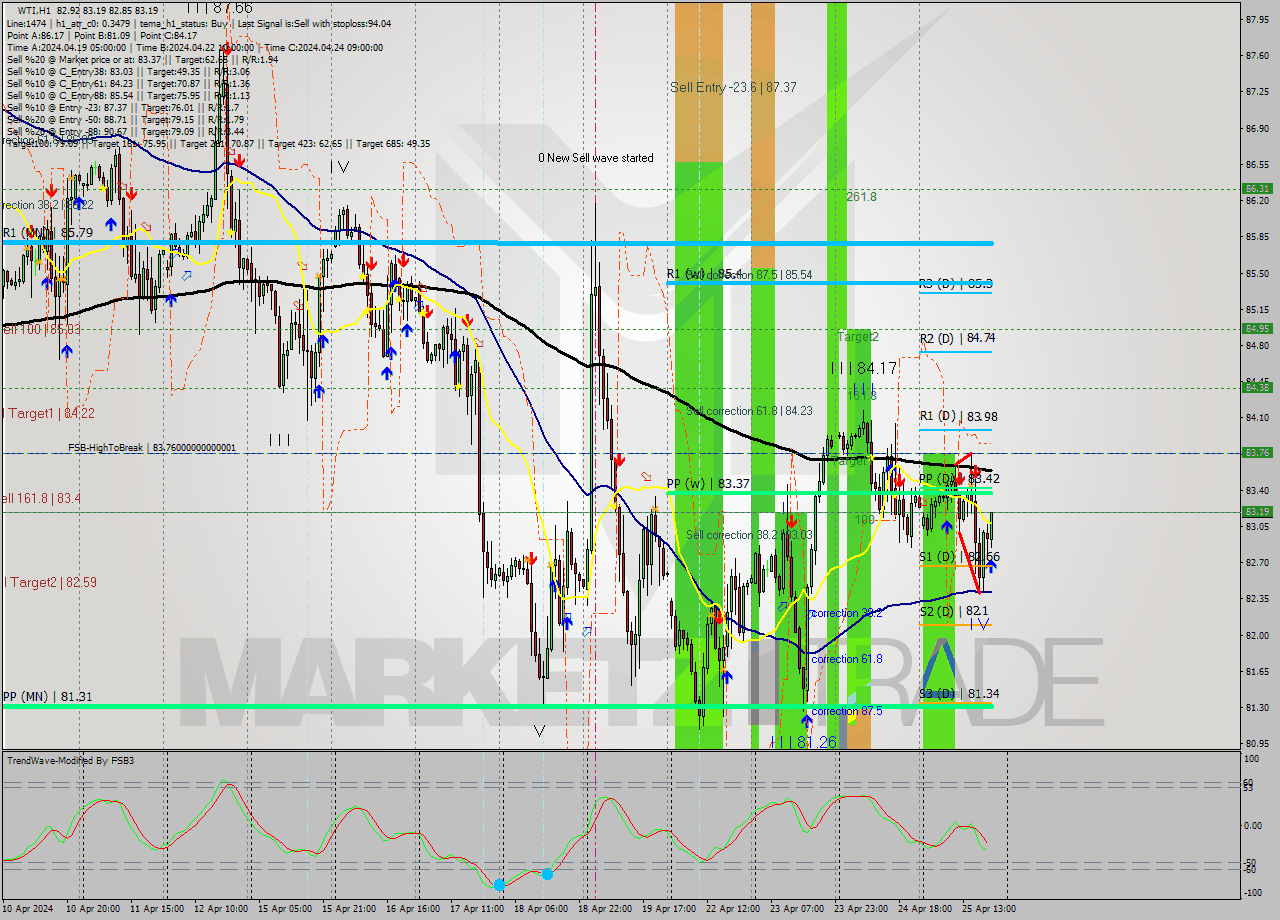Screen dimensions: 1280x920
Task: Click the 'S2 (D) | 82.1' support label
Action: 954,611
